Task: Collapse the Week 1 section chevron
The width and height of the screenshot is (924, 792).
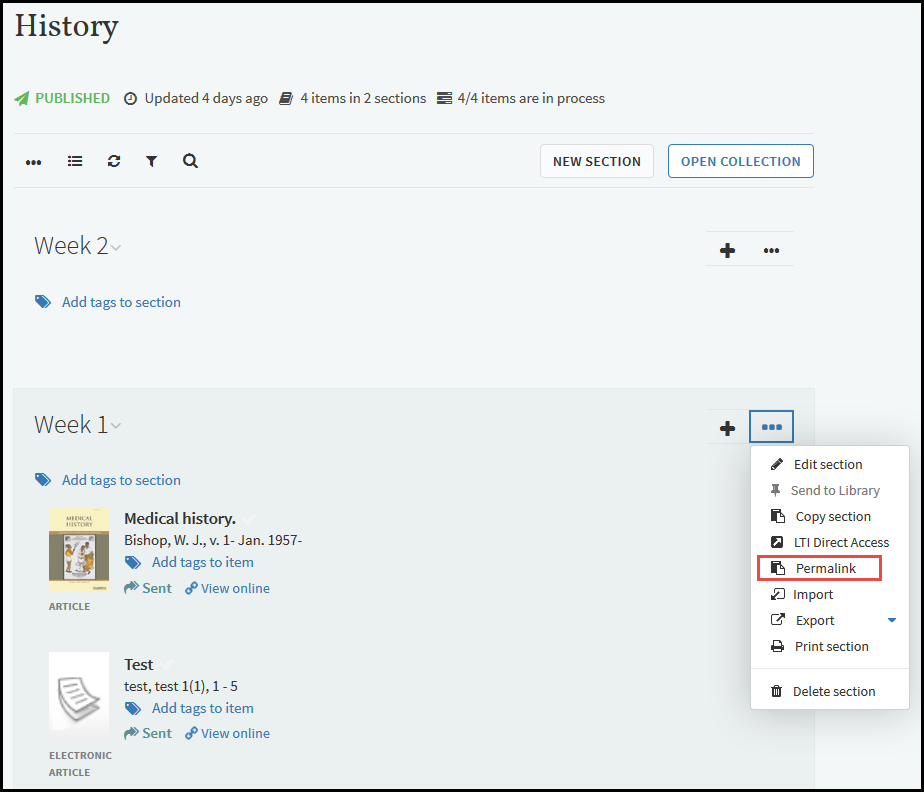Action: pos(116,426)
